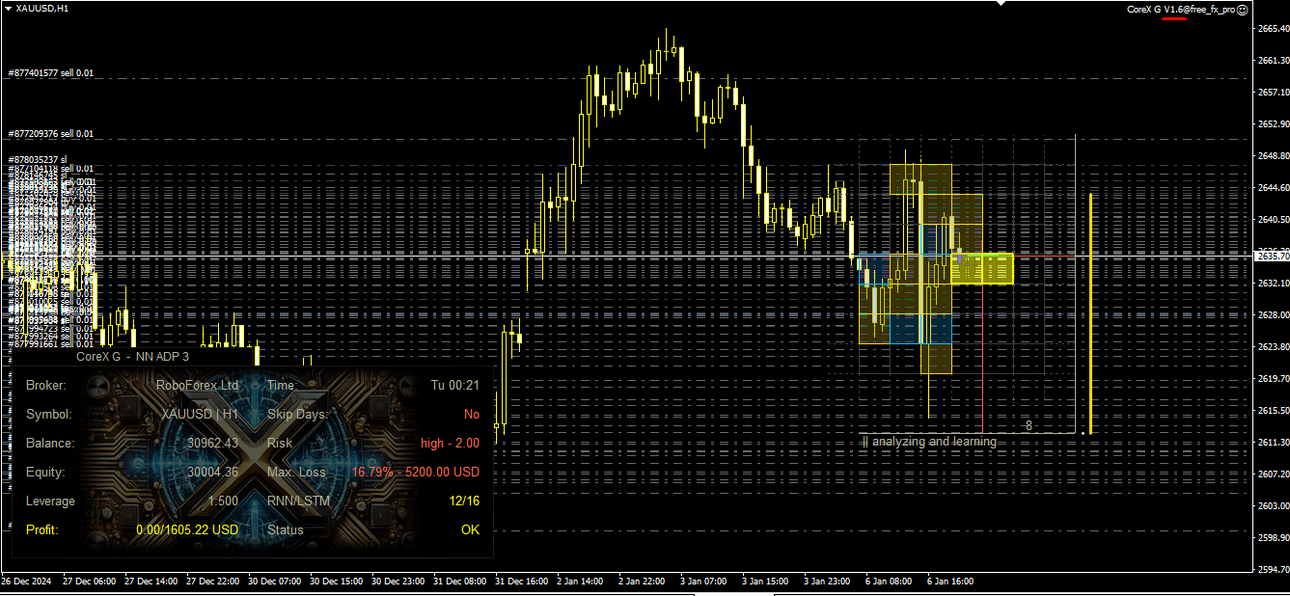Click the analyzing and learning status text
This screenshot has height=596, width=1290.
[x=934, y=441]
